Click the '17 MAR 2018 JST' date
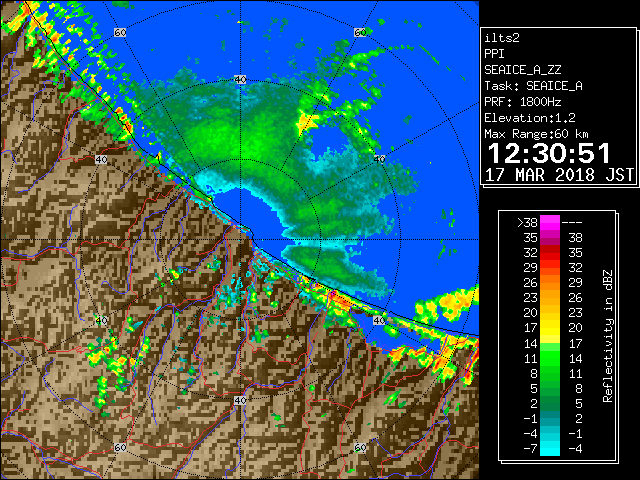Screen dimensions: 640x480 [559, 175]
